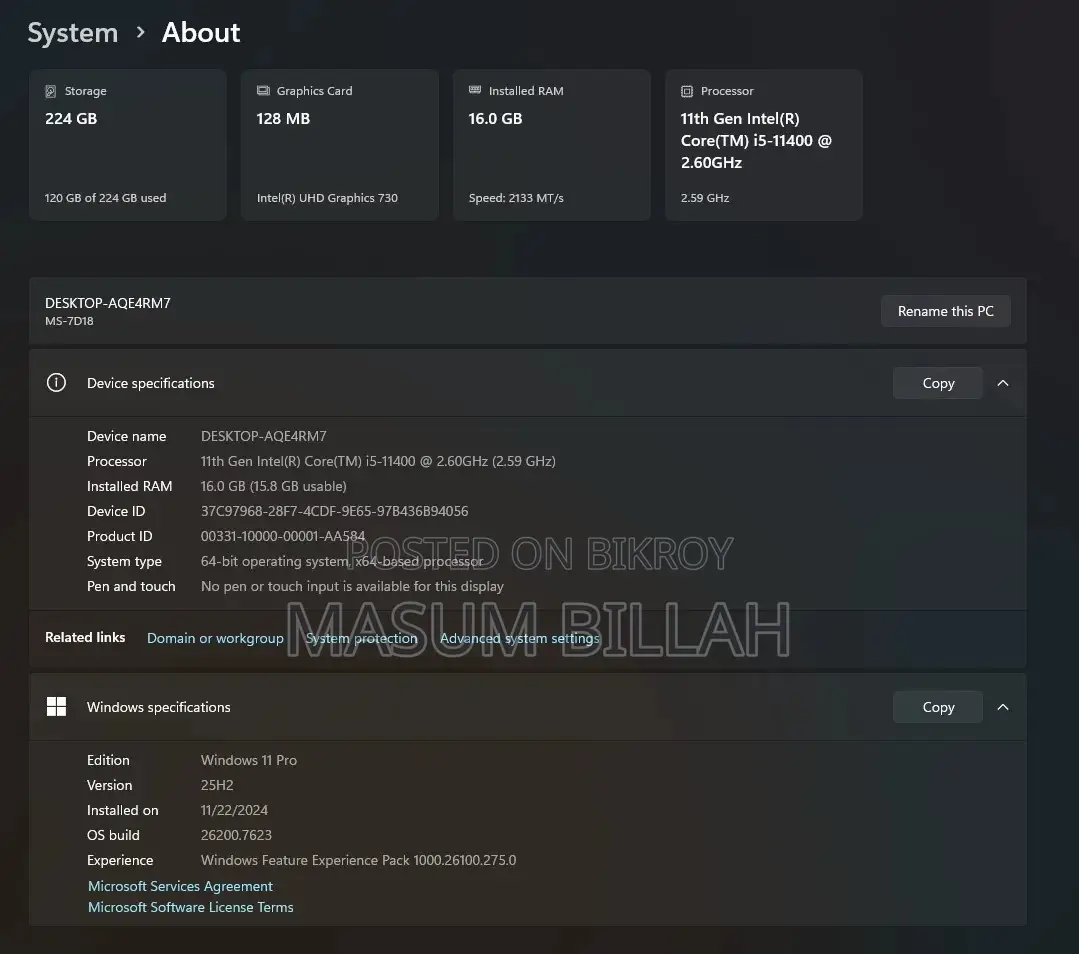This screenshot has width=1079, height=954.
Task: Open the Processor i5-11400 card
Action: point(764,145)
